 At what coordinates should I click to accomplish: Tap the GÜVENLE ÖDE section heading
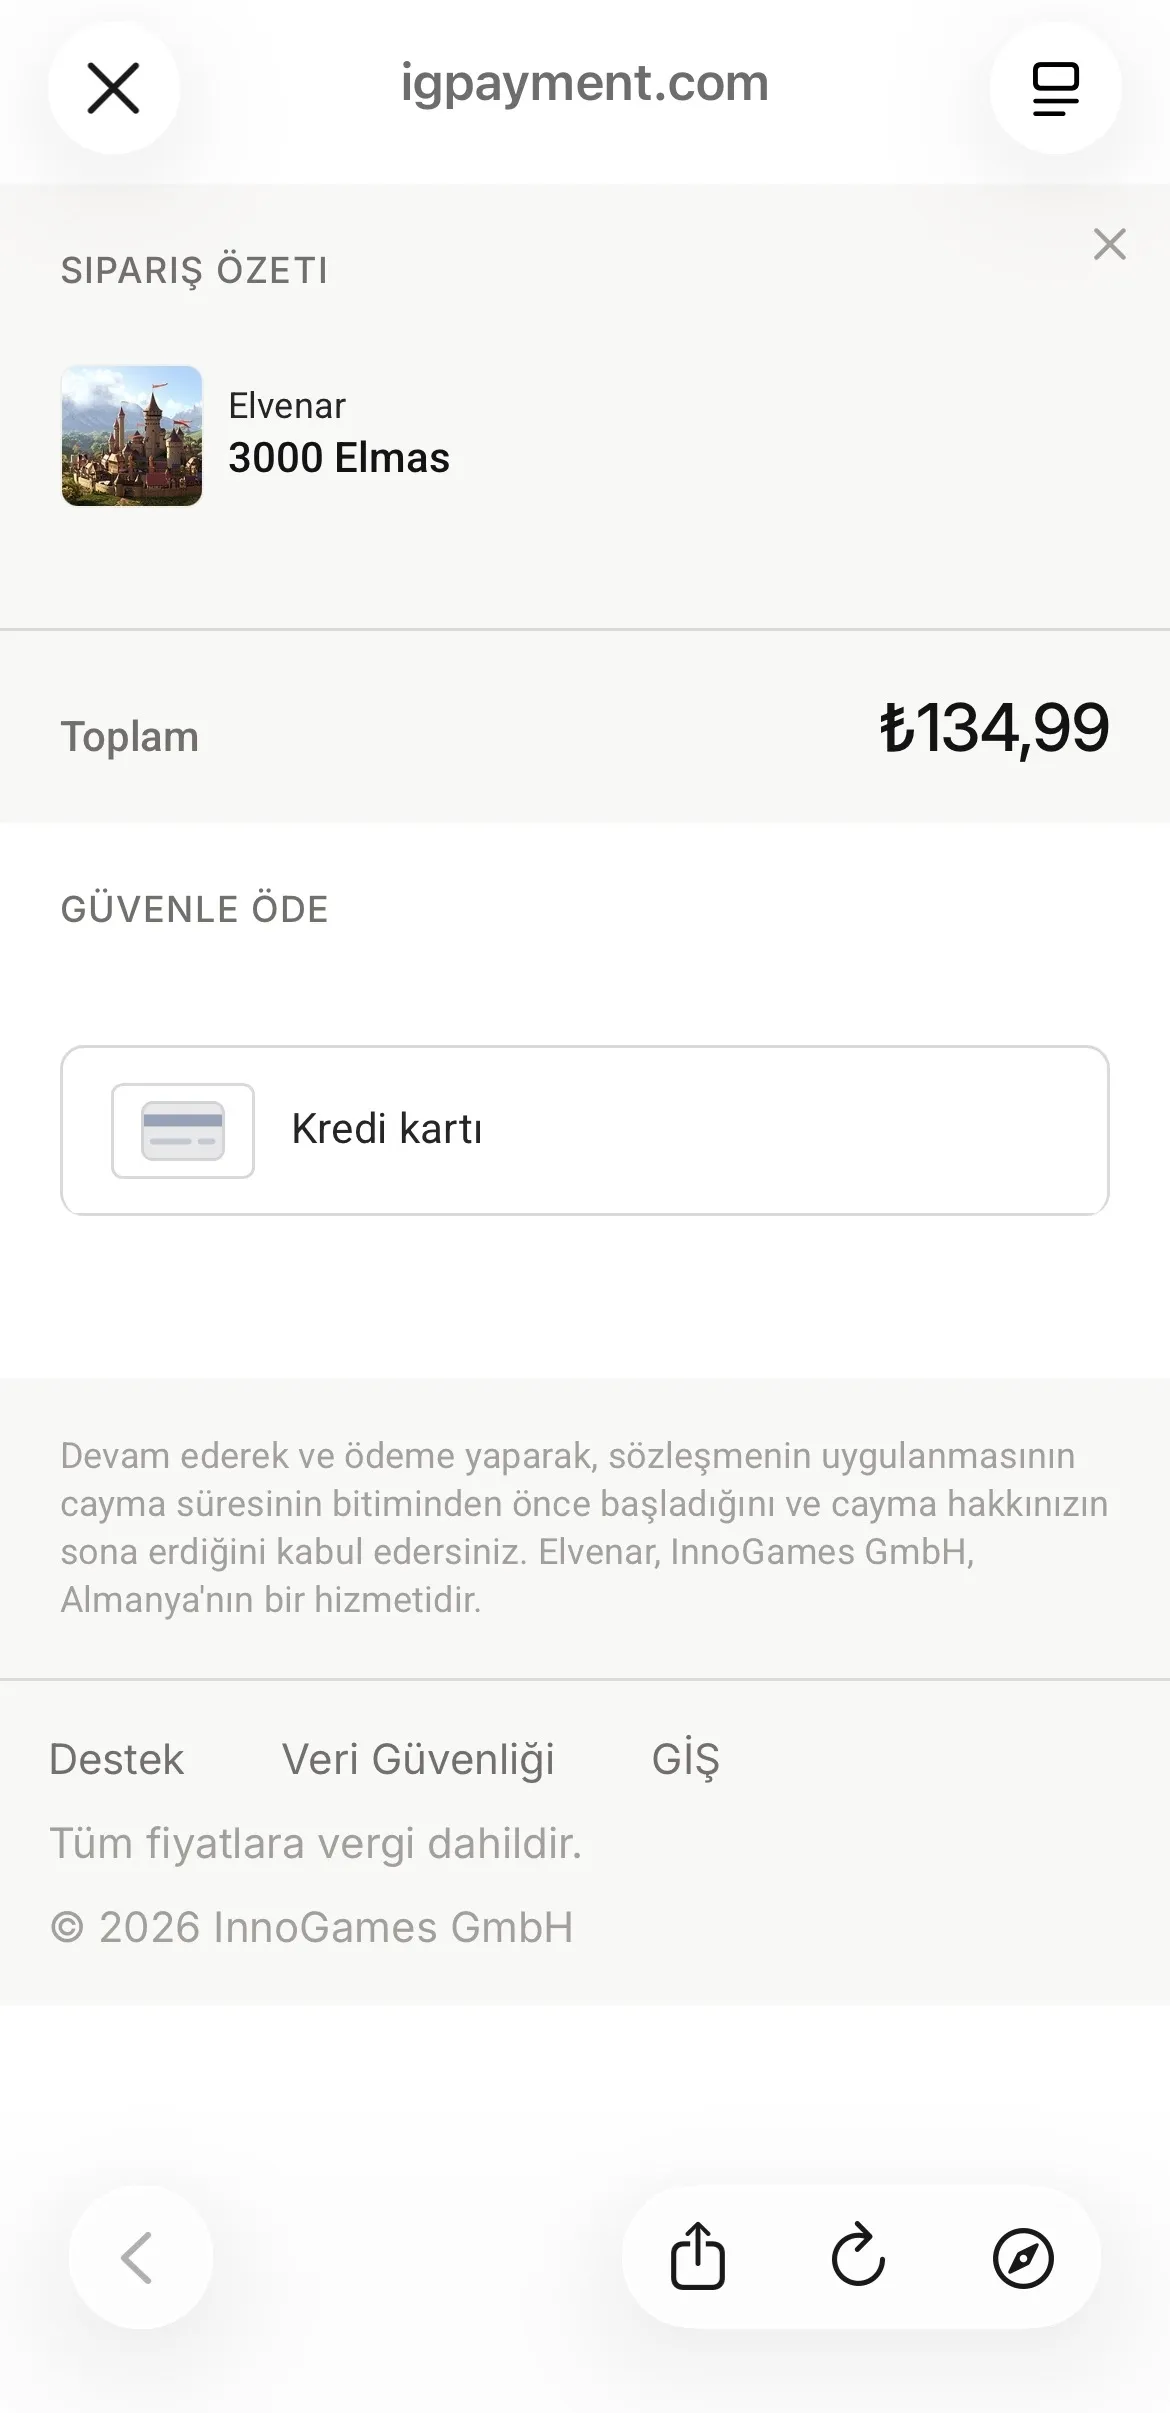coord(195,909)
